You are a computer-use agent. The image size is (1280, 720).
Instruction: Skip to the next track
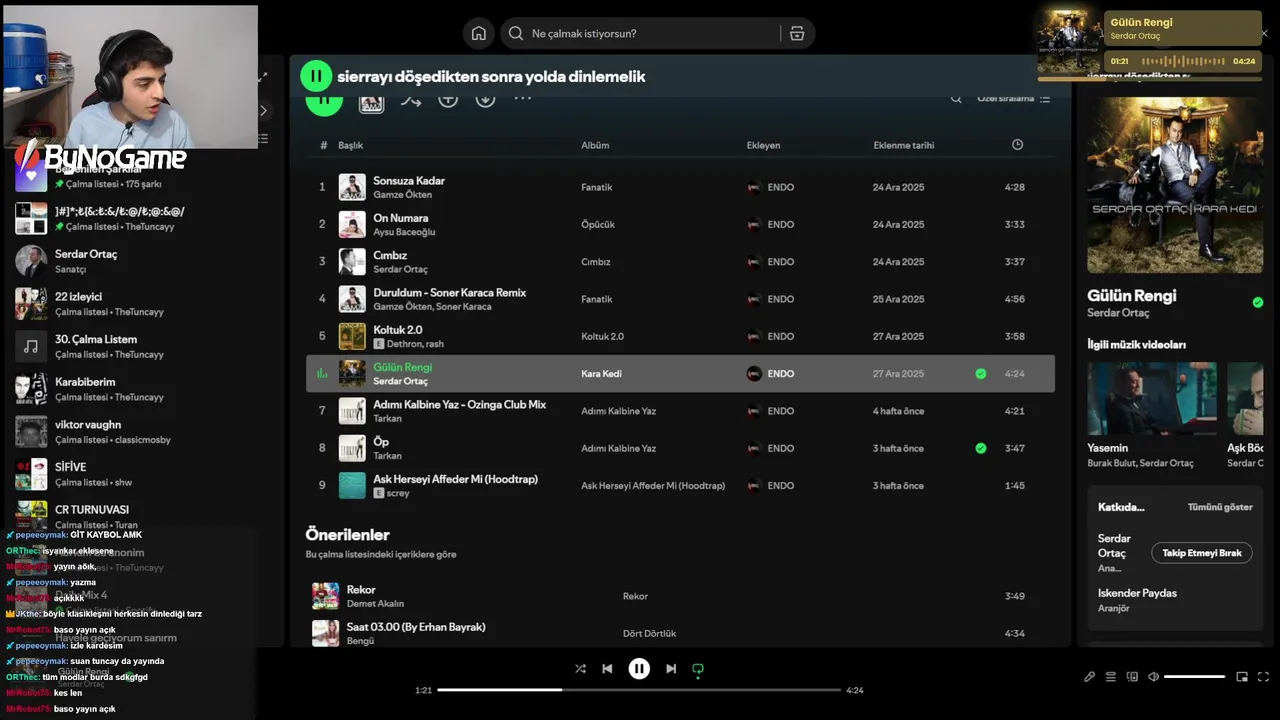click(671, 669)
